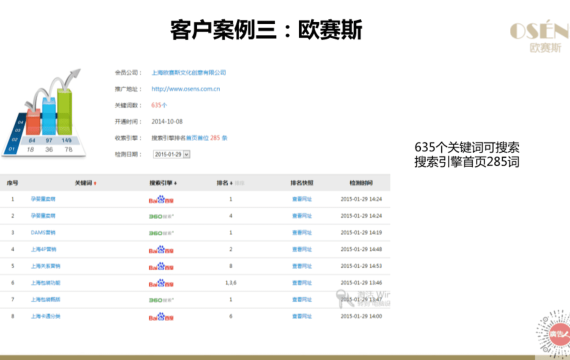Sort the table by the 排名 column header
This screenshot has height=360, width=570.
tap(224, 183)
